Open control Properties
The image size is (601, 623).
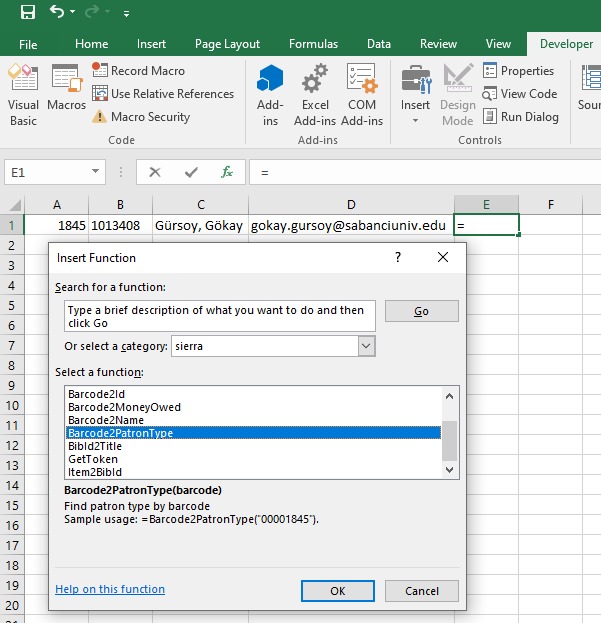(x=518, y=70)
